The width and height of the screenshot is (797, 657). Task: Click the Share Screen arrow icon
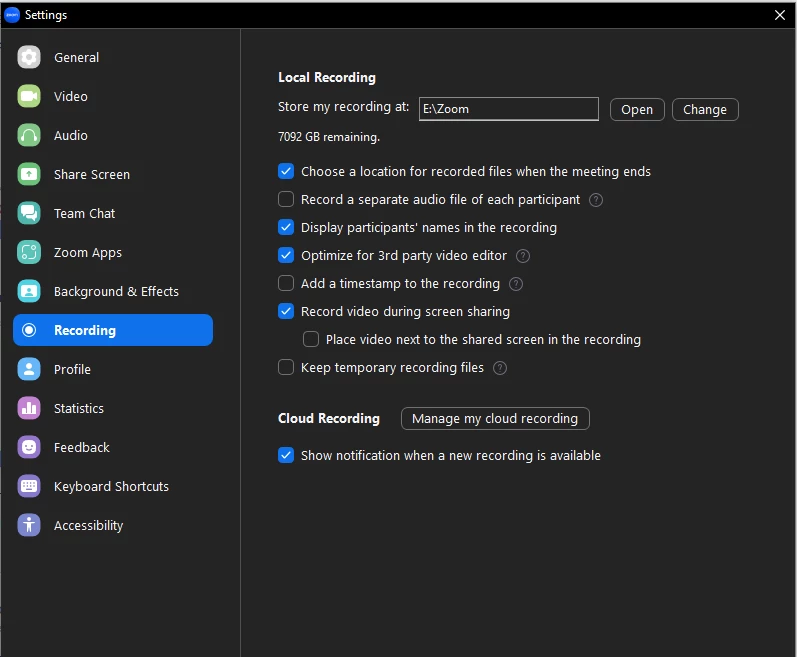pyautogui.click(x=29, y=174)
